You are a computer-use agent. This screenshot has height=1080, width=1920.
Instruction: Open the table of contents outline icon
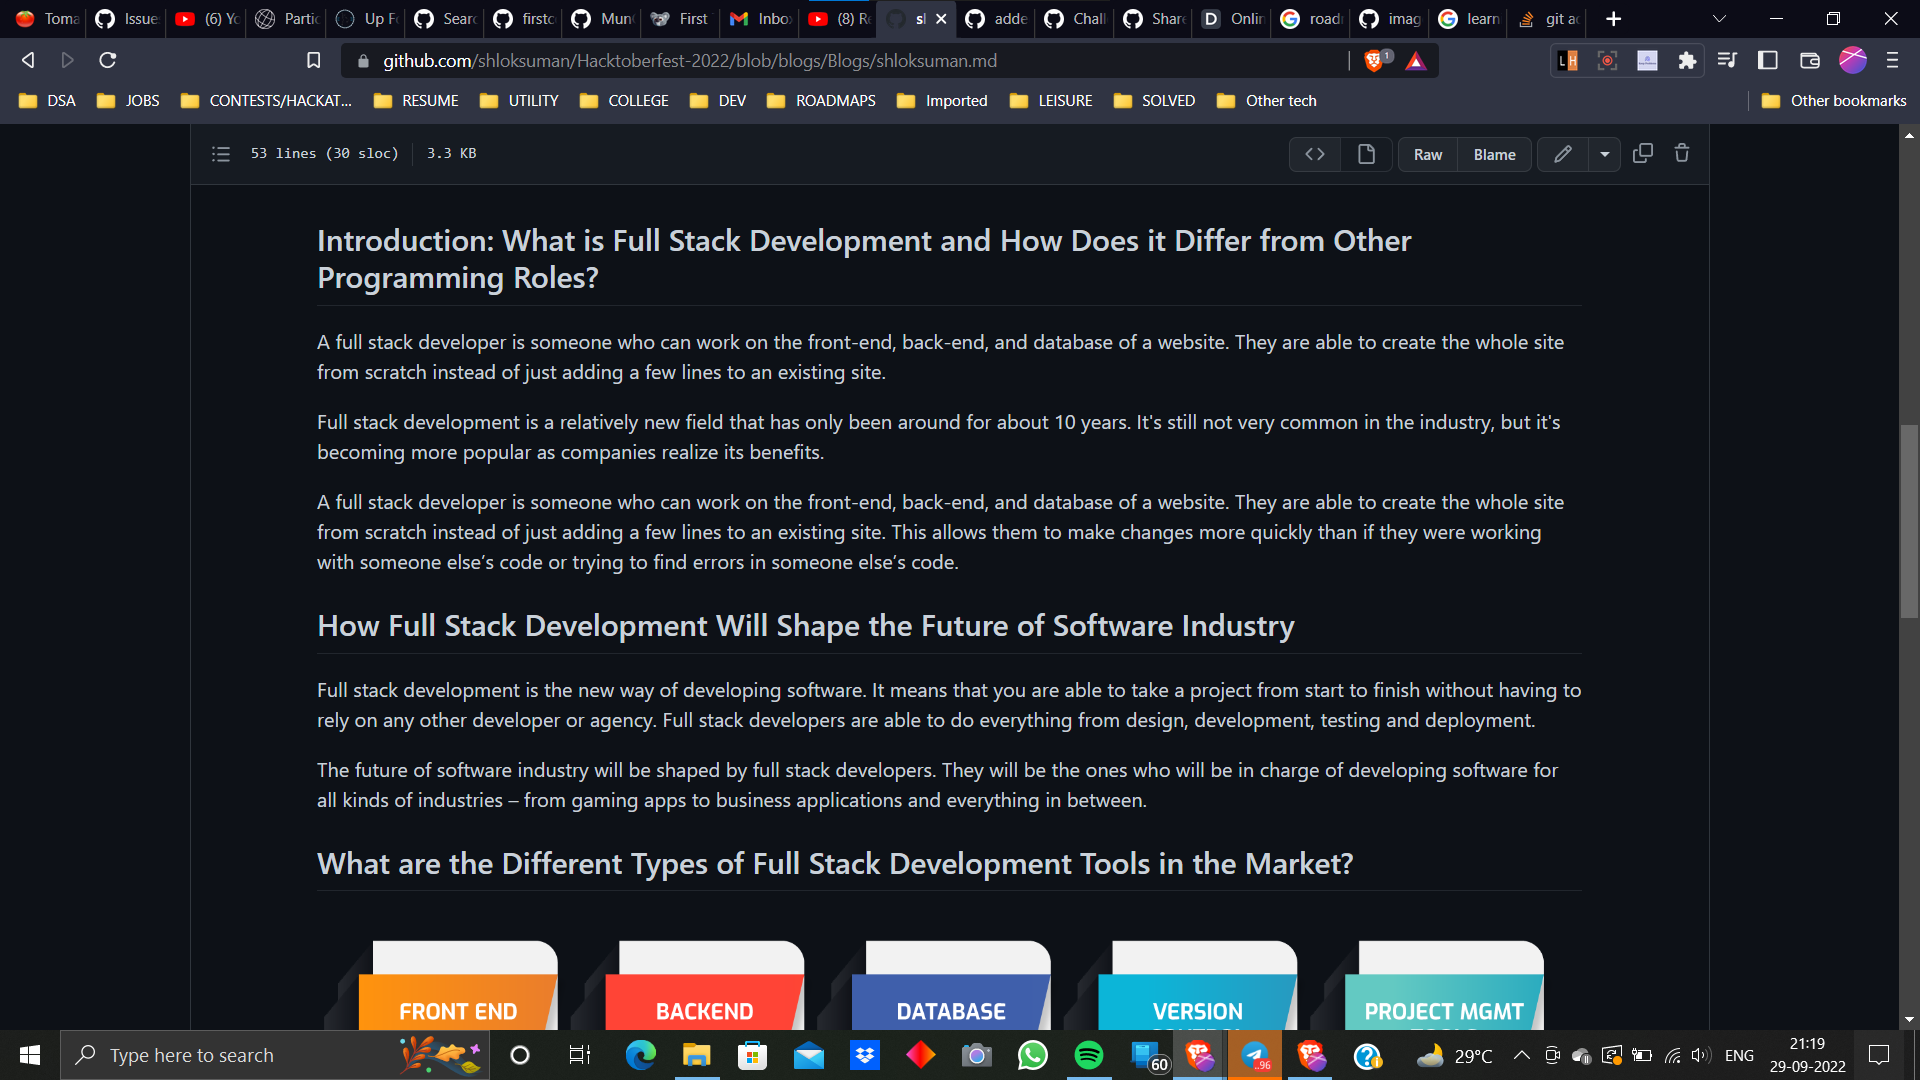click(221, 154)
